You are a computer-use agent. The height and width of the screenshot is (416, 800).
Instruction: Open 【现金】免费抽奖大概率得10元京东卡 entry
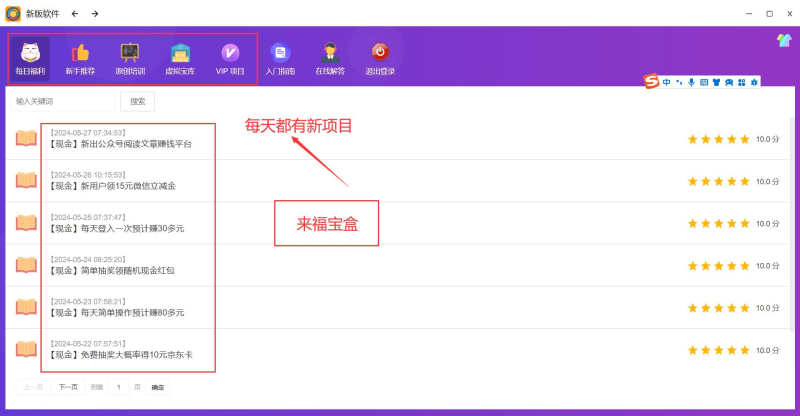(x=121, y=355)
